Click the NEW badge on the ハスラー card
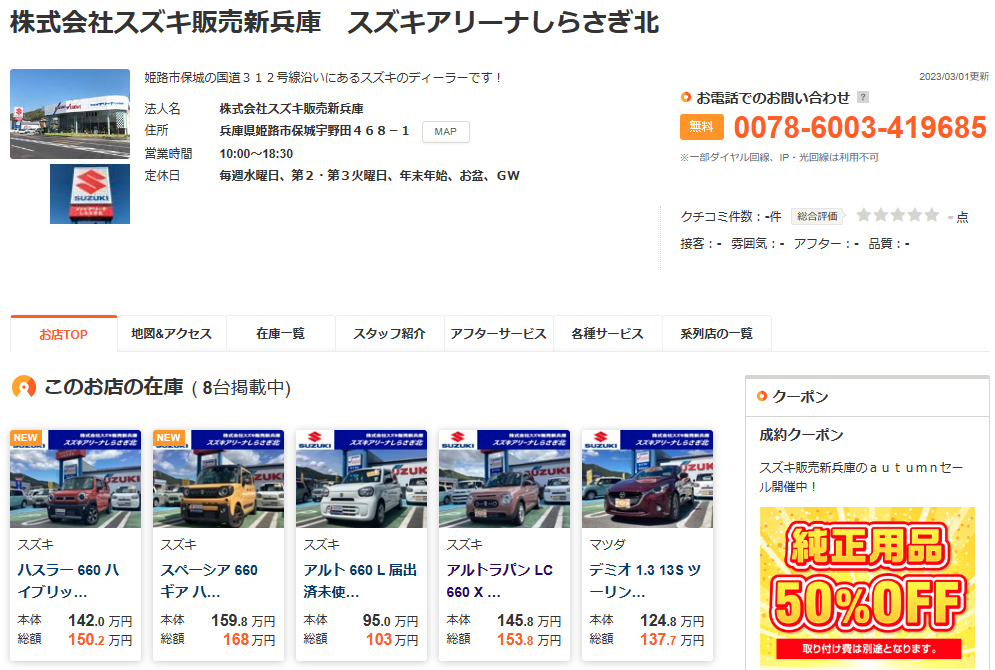The width and height of the screenshot is (995, 670). (25, 437)
